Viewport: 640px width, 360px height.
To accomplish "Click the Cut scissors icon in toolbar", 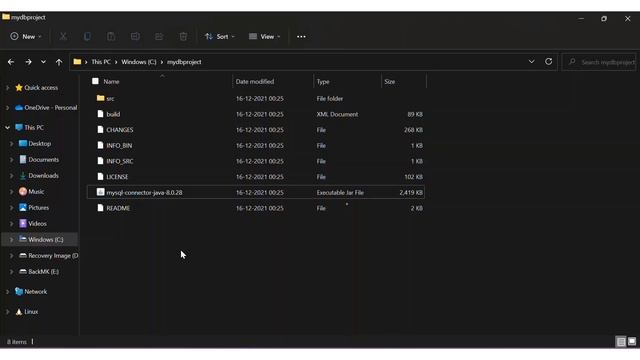I will tap(63, 37).
